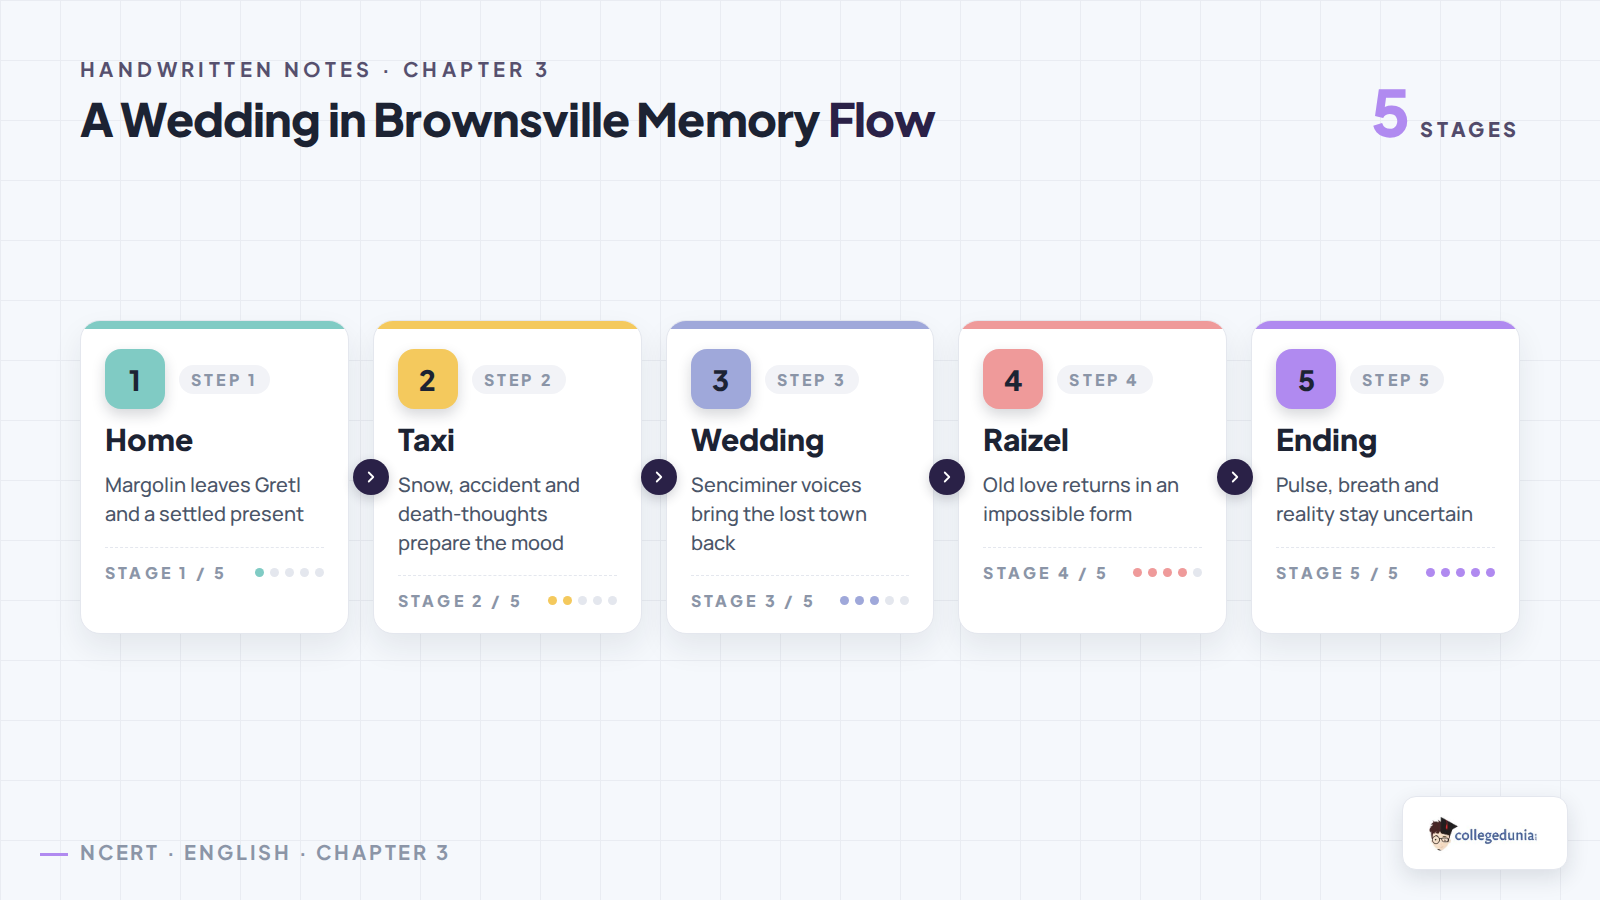Click the large purple 5 numeral

click(1390, 113)
